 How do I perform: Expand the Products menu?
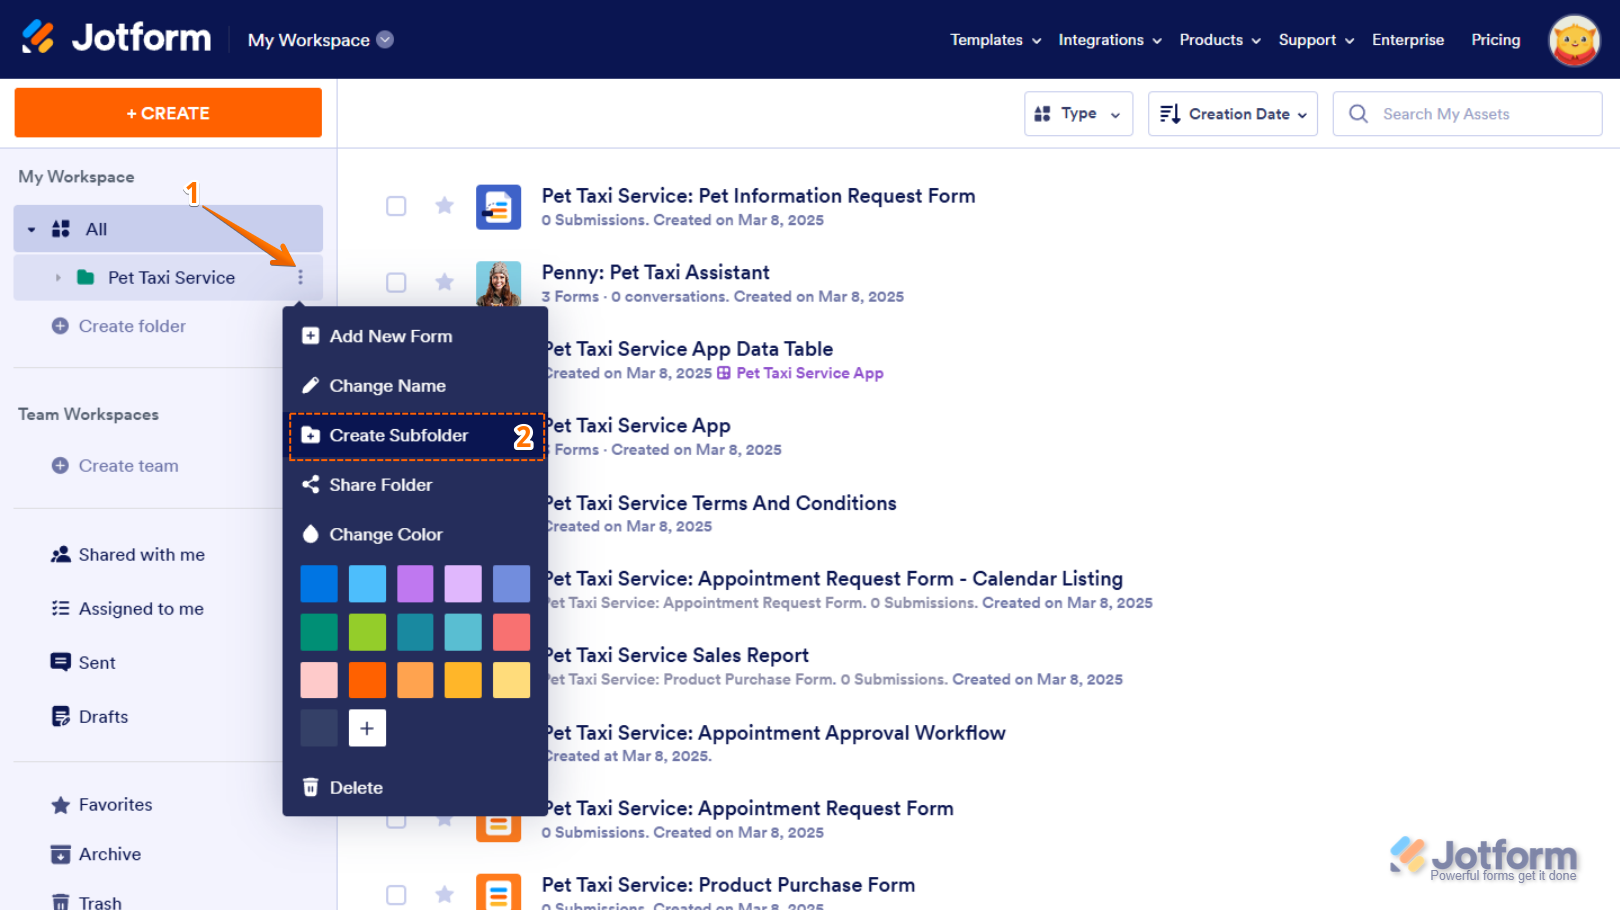(x=1220, y=40)
